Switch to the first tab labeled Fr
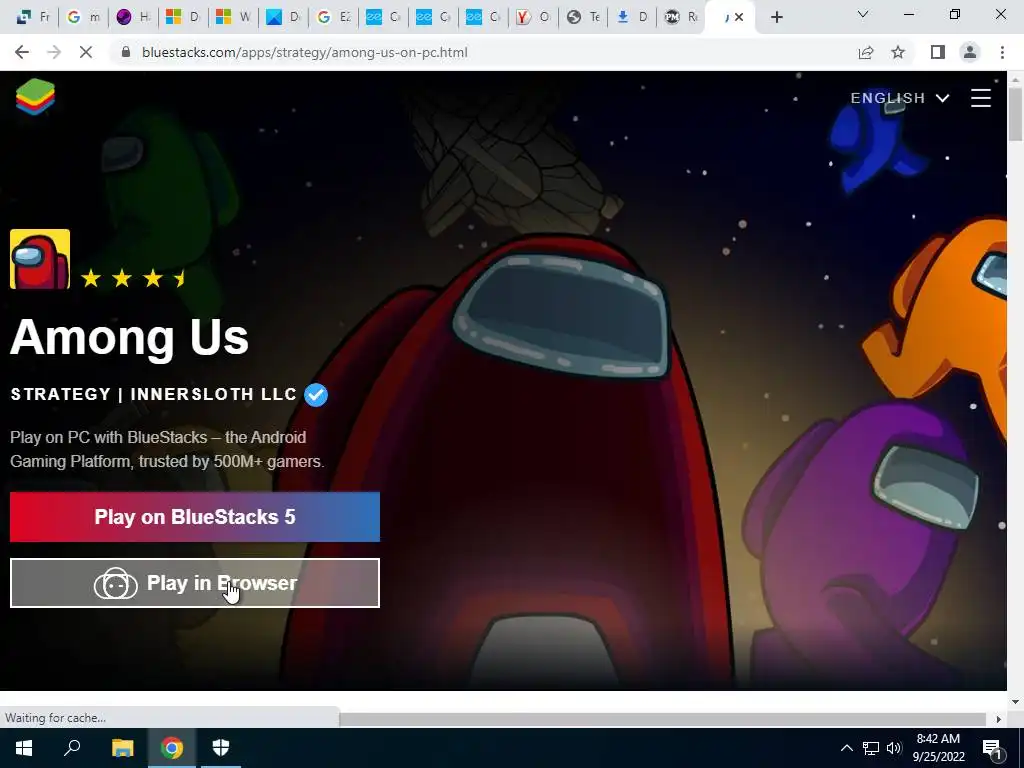The width and height of the screenshot is (1024, 768). 33,17
